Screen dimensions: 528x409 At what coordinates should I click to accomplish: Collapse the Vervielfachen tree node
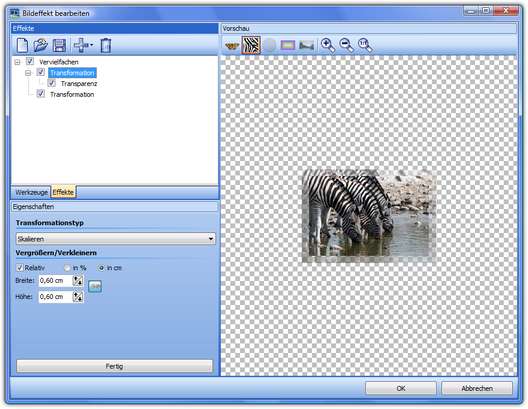point(18,62)
